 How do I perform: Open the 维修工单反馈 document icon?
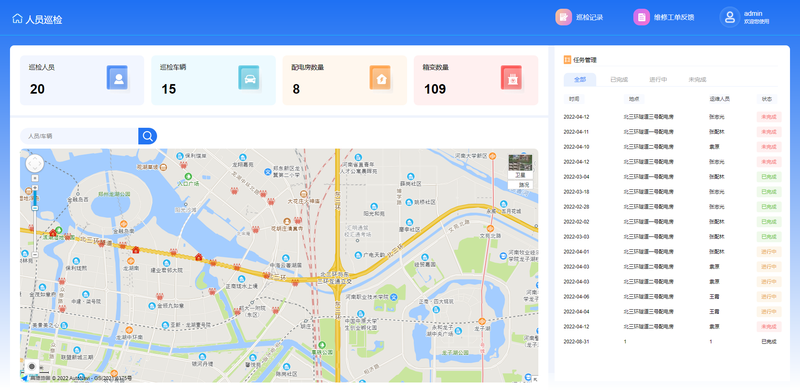coord(641,17)
